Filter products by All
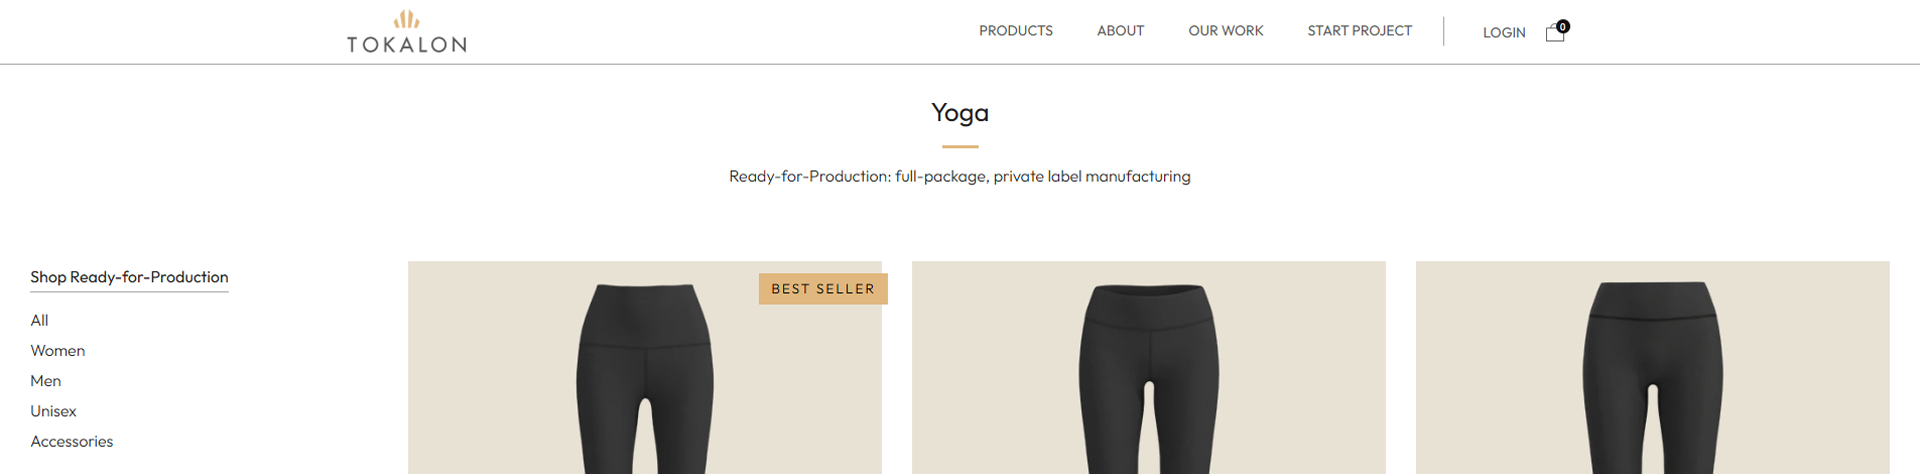This screenshot has height=474, width=1920. click(39, 320)
